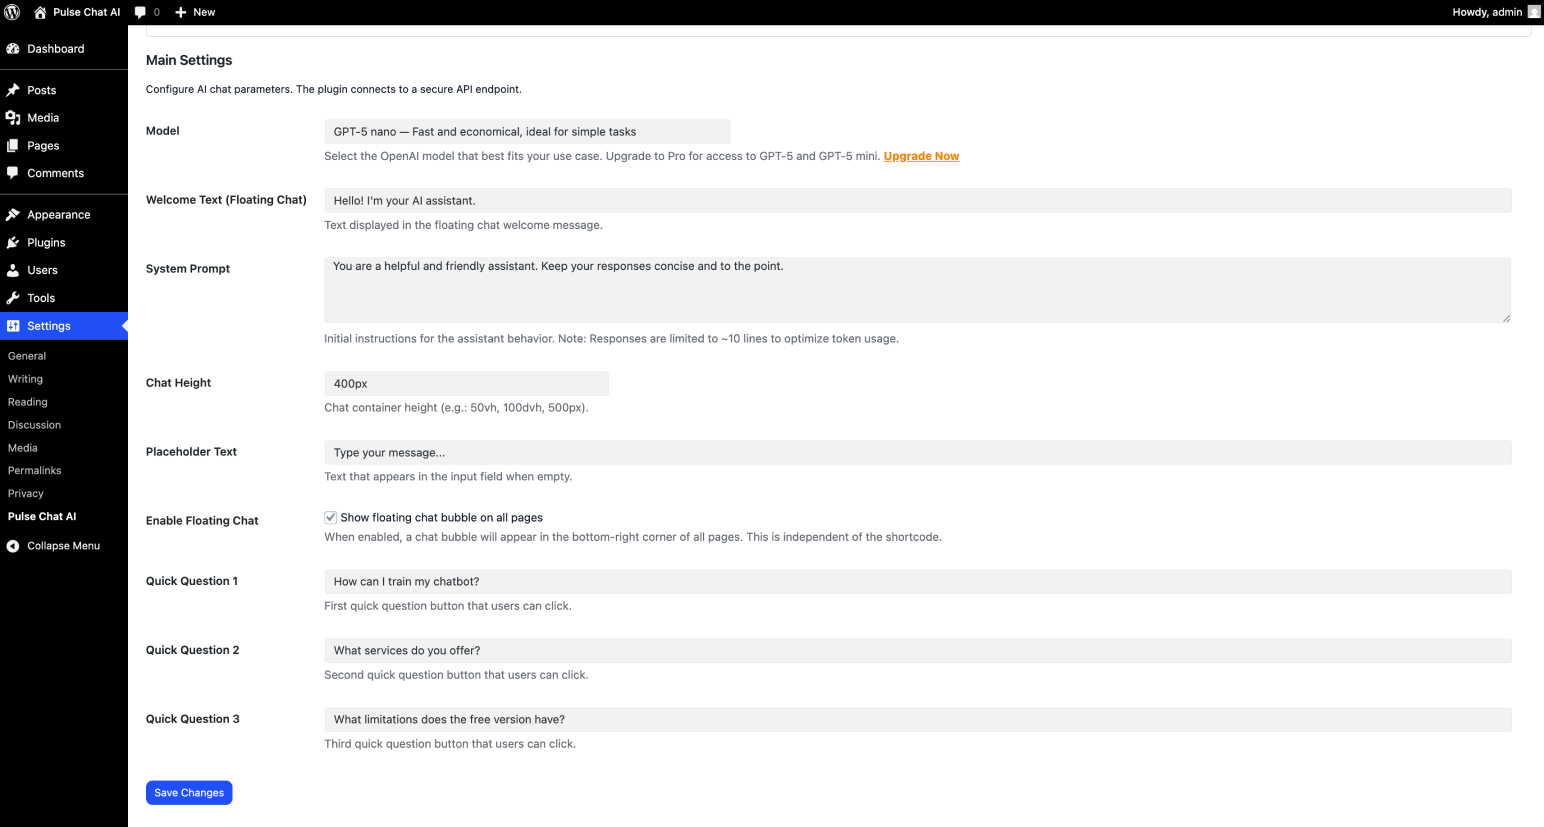Screen dimensions: 1544x827
Task: Click into the System Prompt text area
Action: 917,290
